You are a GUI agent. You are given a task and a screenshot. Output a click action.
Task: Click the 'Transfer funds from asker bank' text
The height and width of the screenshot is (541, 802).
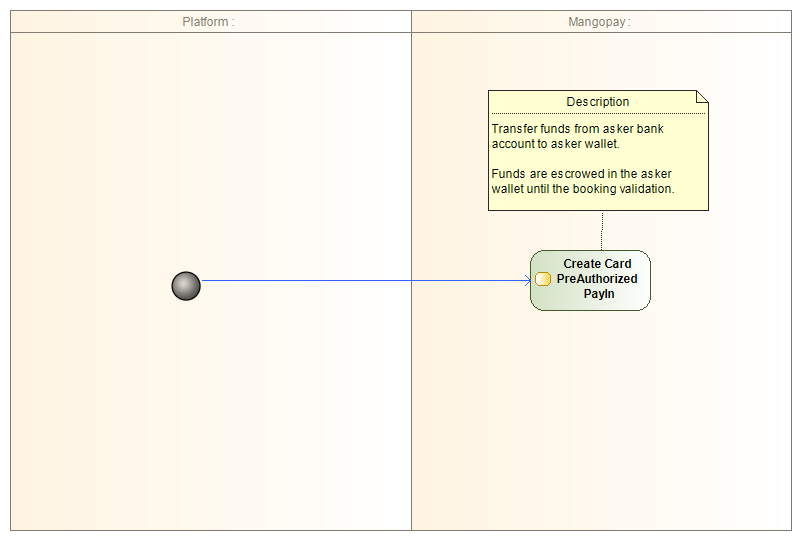tap(577, 129)
